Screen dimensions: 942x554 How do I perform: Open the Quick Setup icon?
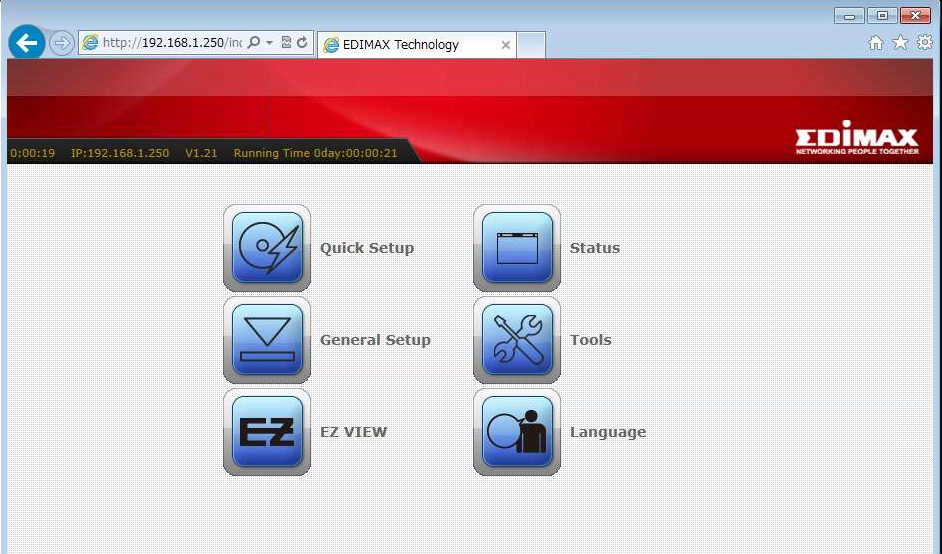point(267,248)
